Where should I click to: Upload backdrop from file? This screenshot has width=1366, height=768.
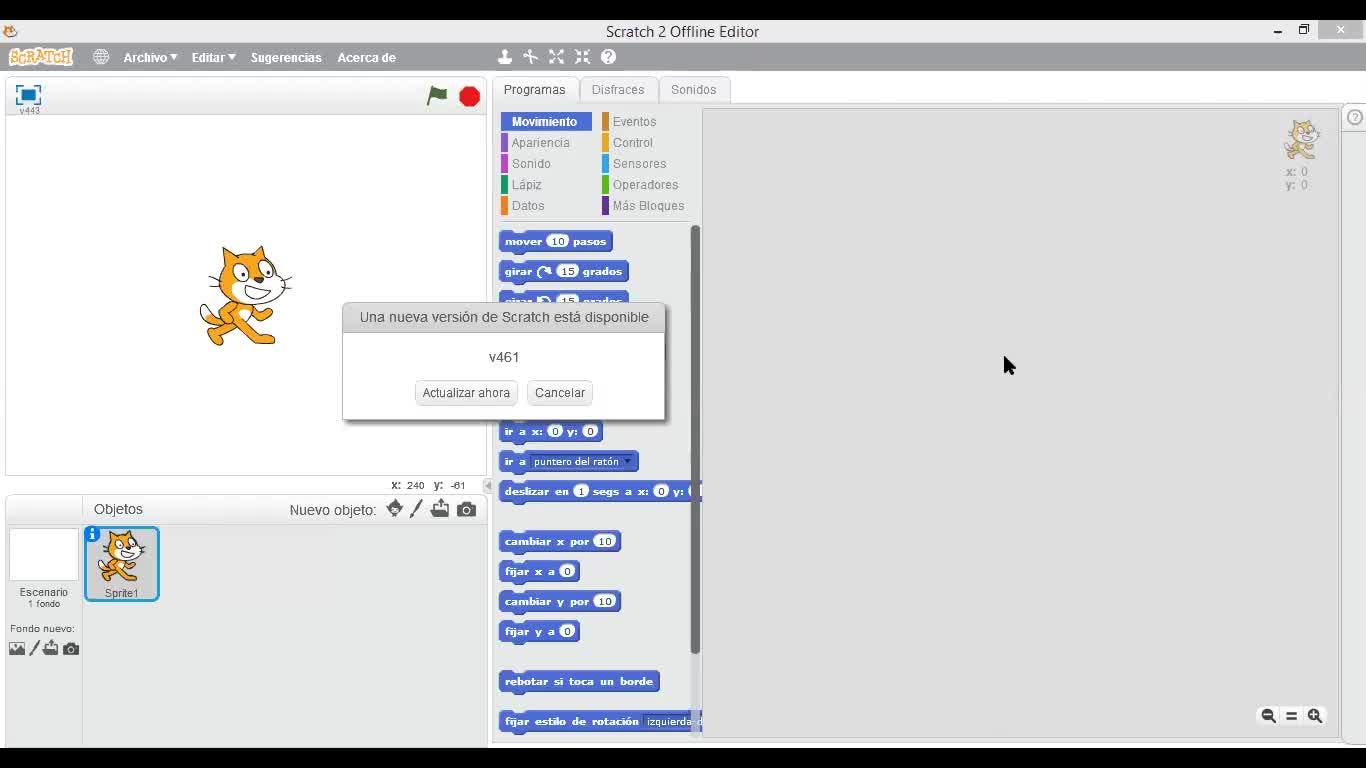(x=51, y=648)
